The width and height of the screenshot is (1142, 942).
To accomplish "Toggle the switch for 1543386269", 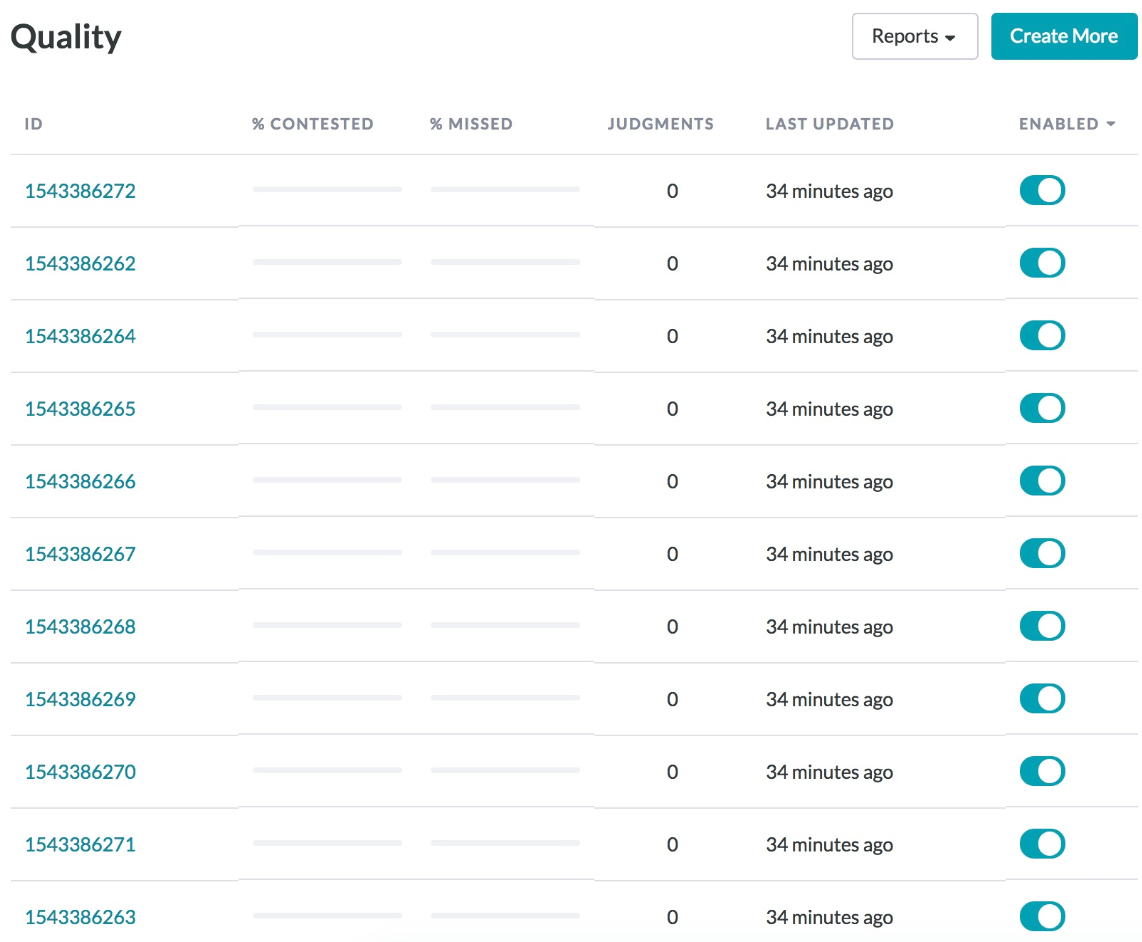I will click(1042, 698).
